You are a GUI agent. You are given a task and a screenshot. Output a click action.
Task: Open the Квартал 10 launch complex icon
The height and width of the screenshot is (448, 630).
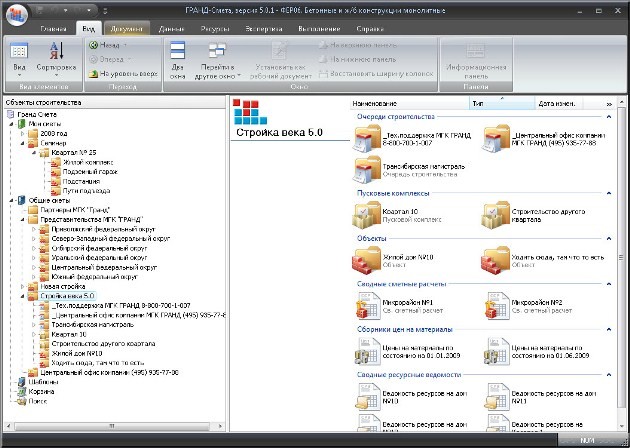(366, 215)
